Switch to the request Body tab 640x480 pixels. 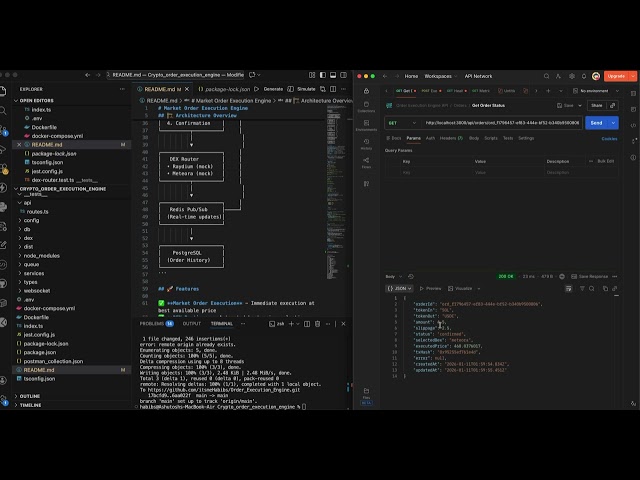pos(473,138)
